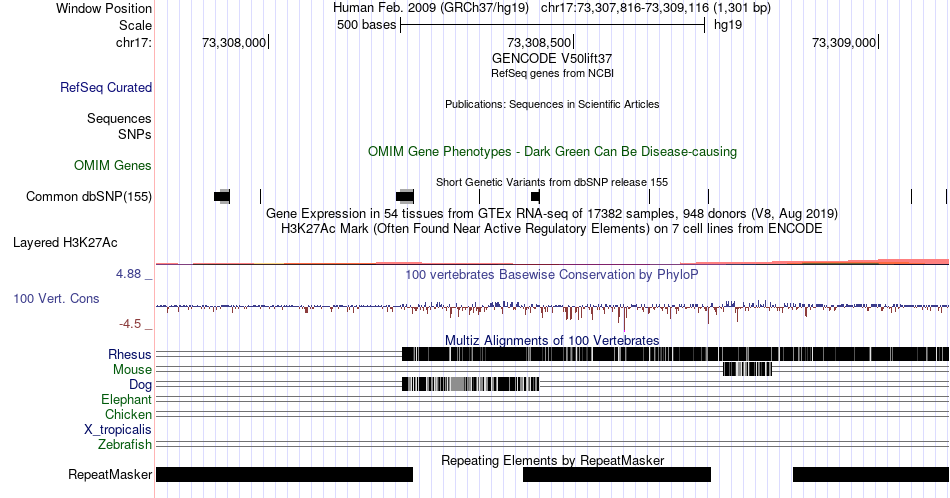This screenshot has width=950, height=498.
Task: Click the SNPs track label
Action: (135, 134)
